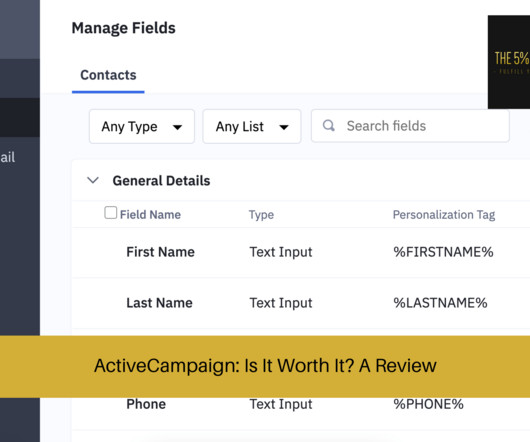This screenshot has height=442, width=530.
Task: Click the THE 5% logo thumbnail
Action: pyautogui.click(x=509, y=62)
